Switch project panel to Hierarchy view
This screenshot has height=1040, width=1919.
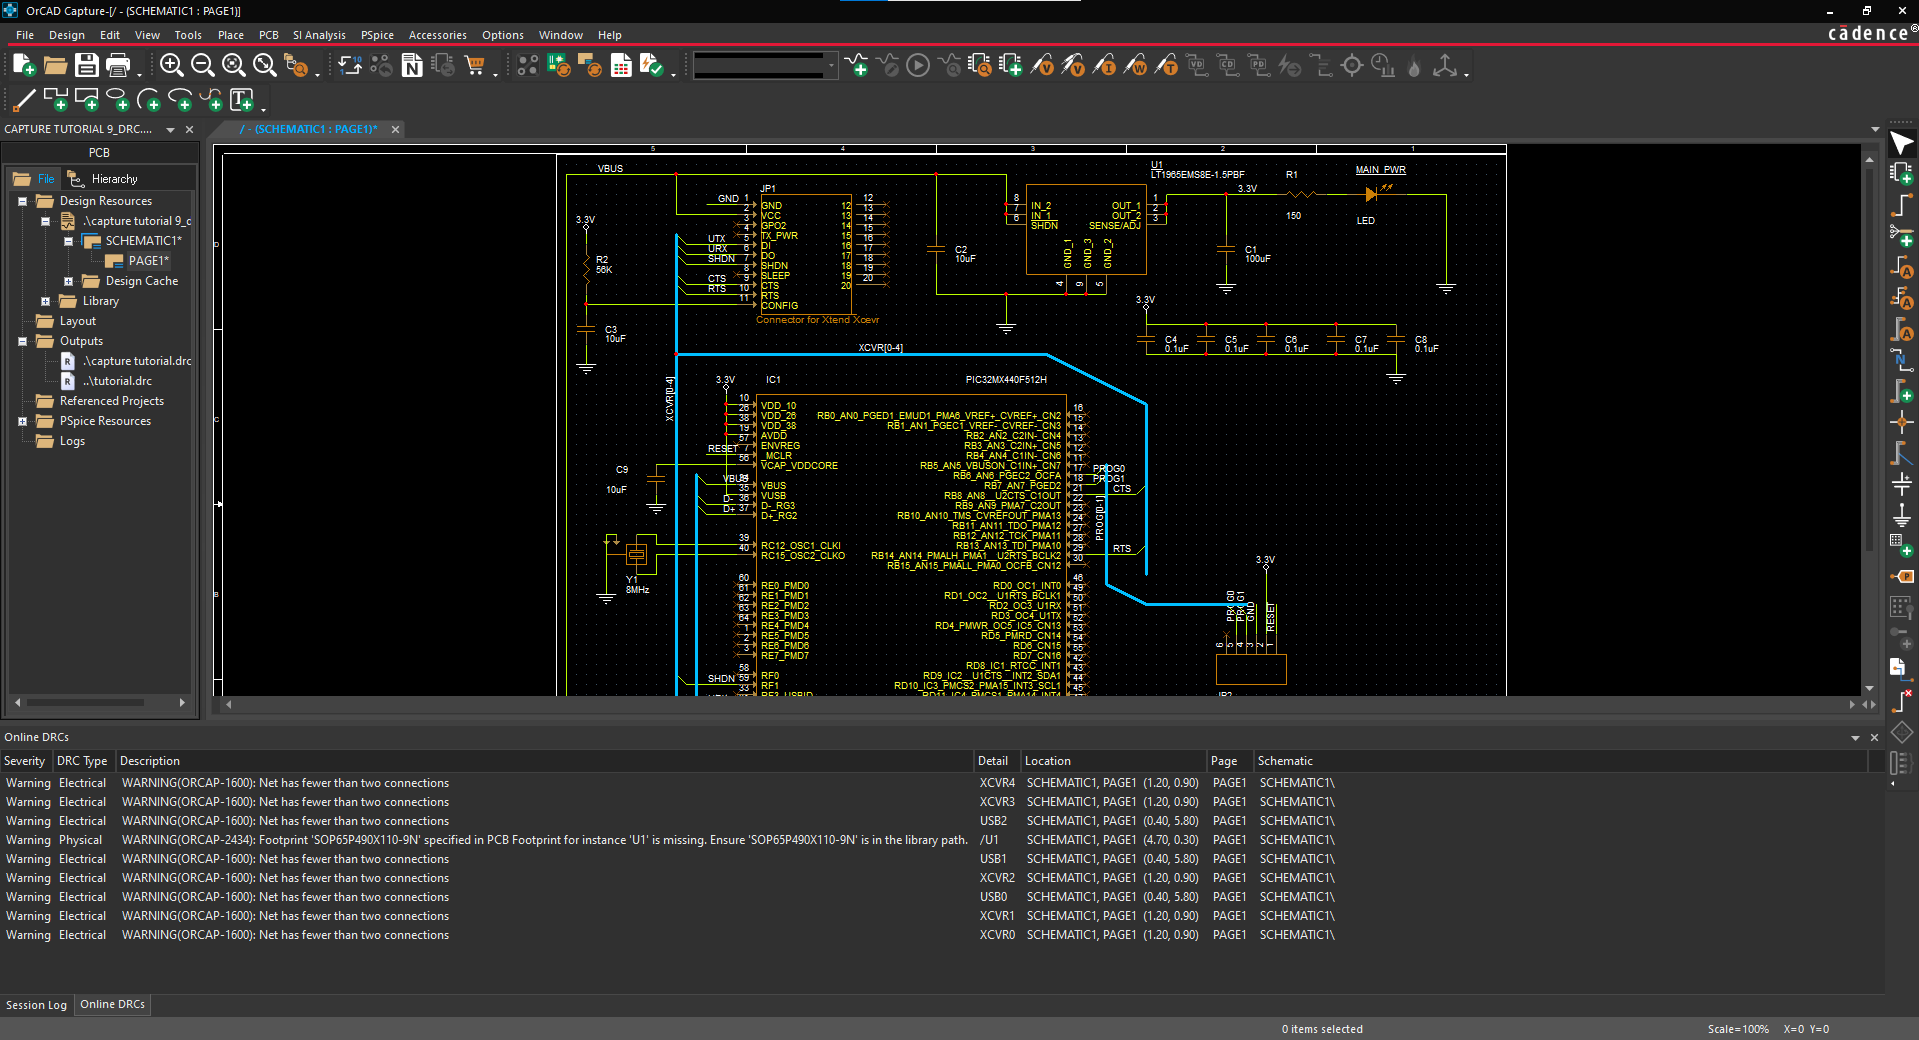tap(113, 178)
